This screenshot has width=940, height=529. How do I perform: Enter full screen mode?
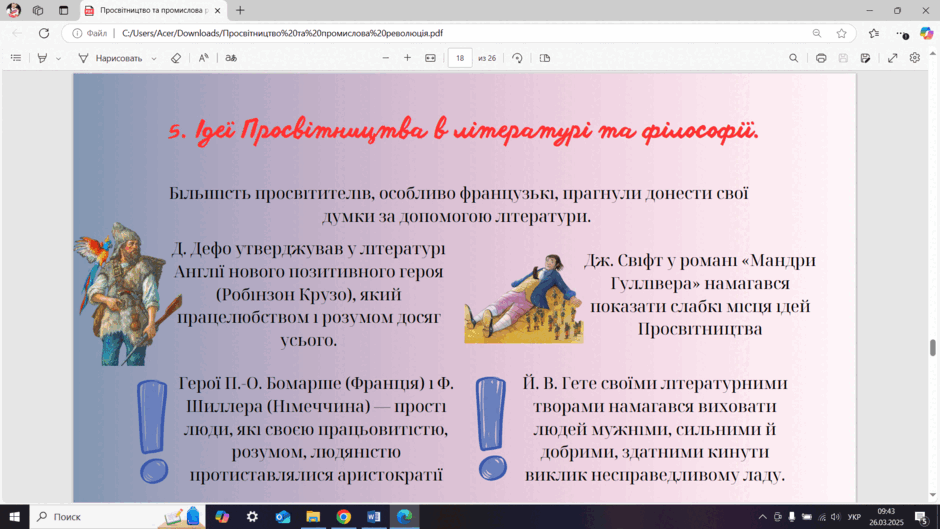(893, 58)
